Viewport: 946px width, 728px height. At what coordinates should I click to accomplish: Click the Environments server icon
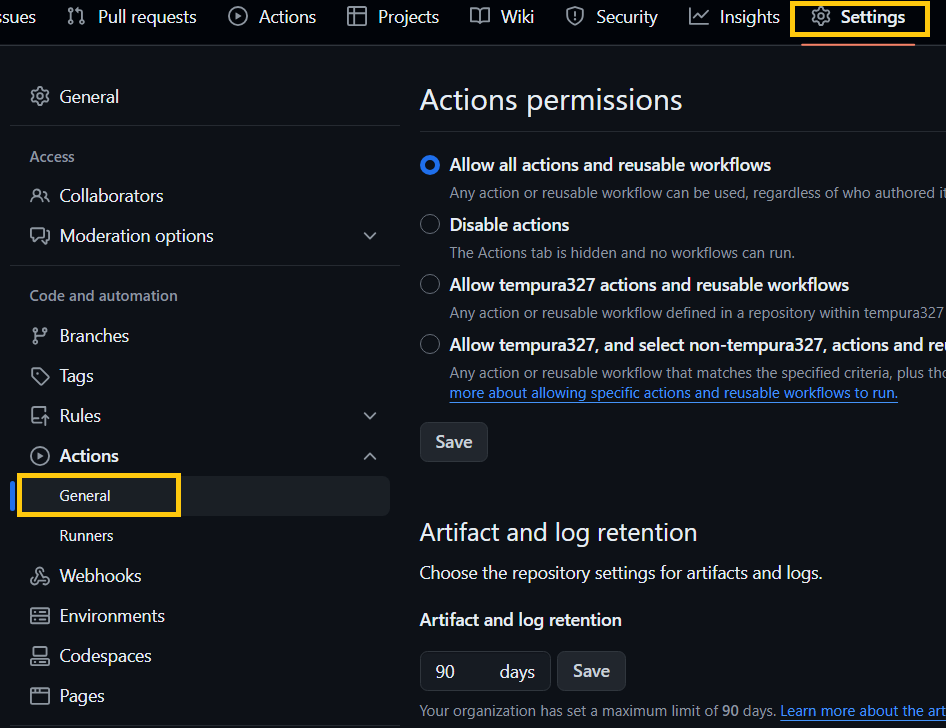(x=40, y=616)
